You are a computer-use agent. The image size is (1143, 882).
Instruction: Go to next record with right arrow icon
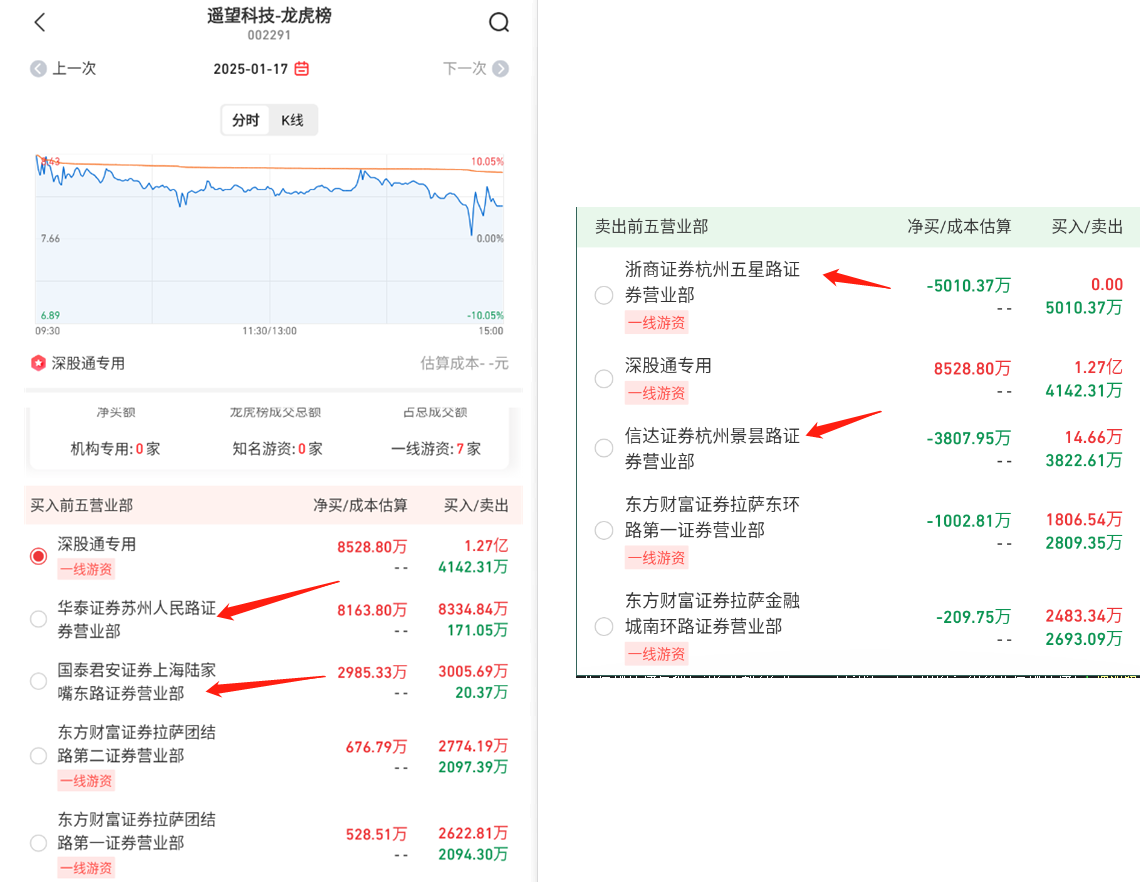pyautogui.click(x=501, y=69)
